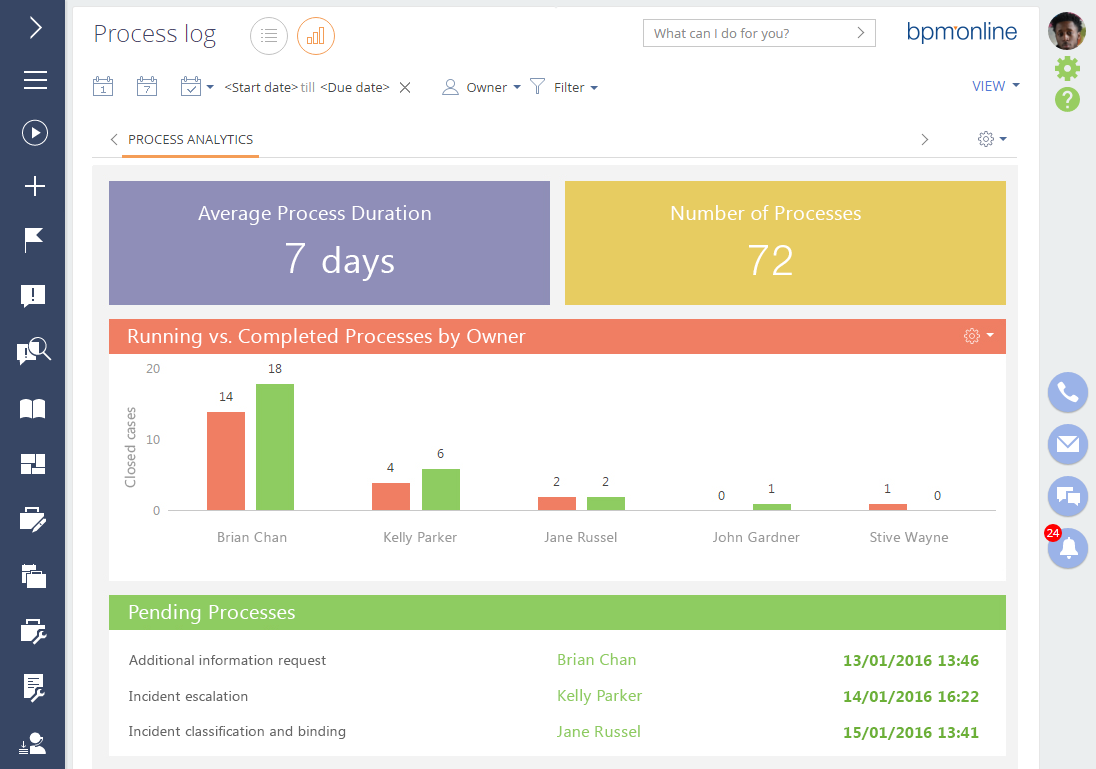This screenshot has height=769, width=1096.
Task: Open the Filter dropdown
Action: click(x=565, y=87)
